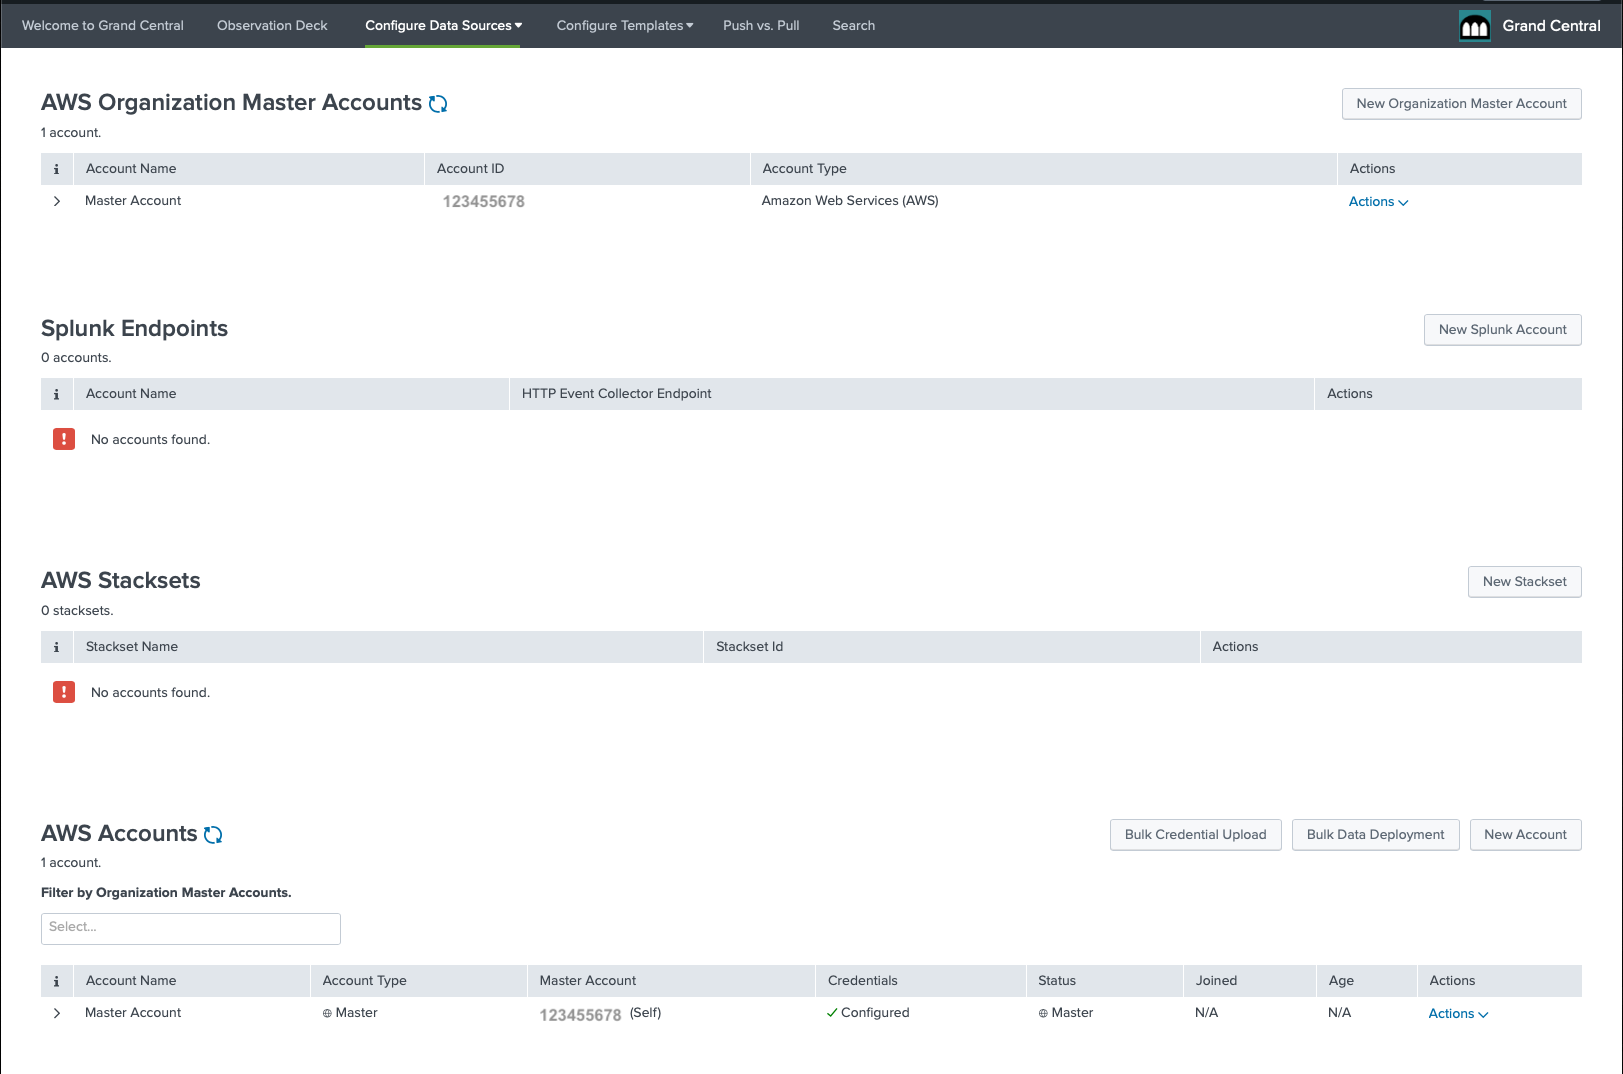
Task: Click the Master status globe icon
Action: (1043, 1013)
